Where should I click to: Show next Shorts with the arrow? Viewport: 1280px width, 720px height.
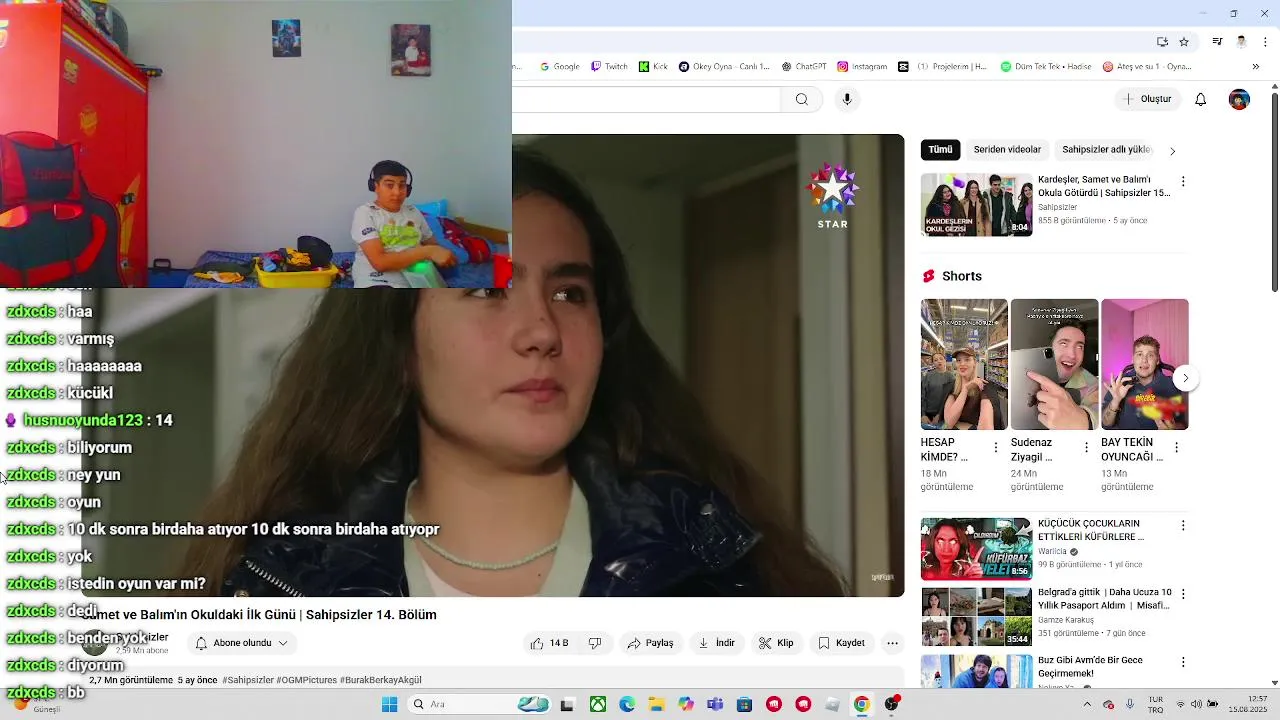click(1185, 378)
